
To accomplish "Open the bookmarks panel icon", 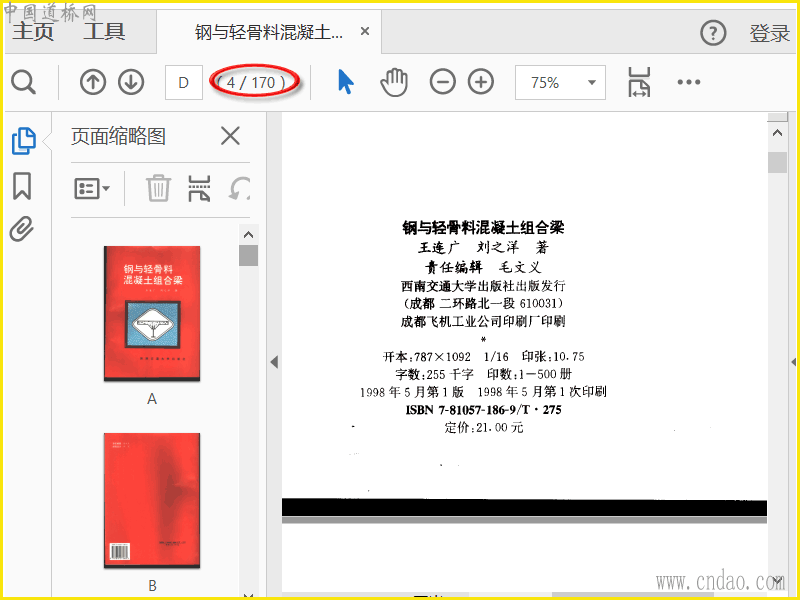I will point(22,186).
